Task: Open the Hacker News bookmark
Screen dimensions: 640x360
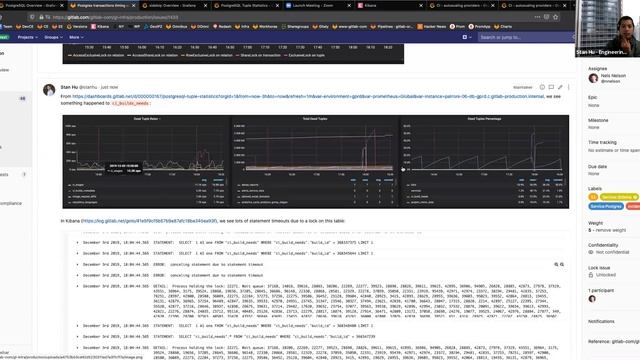Action: tap(431, 27)
